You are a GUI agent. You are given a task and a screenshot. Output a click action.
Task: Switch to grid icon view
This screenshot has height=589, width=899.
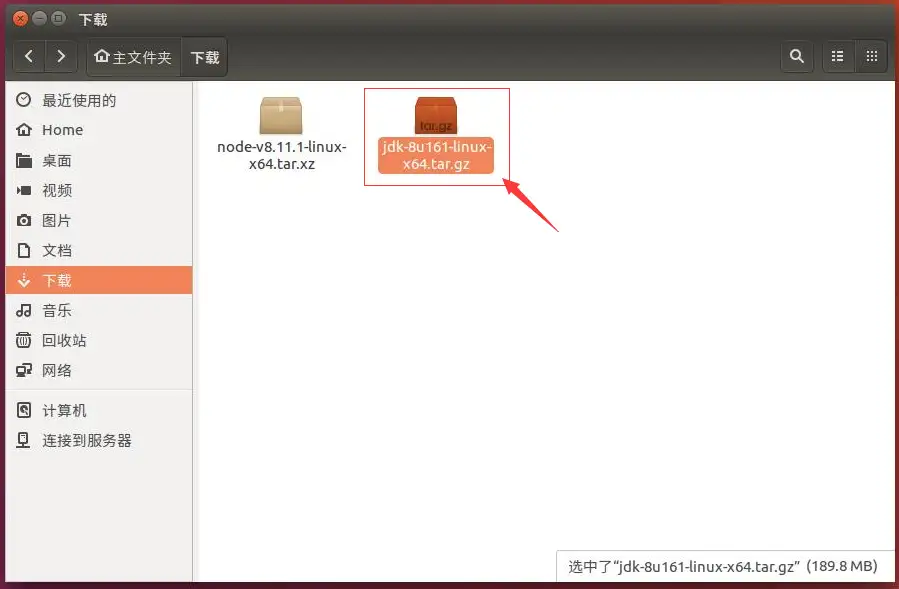(x=871, y=57)
